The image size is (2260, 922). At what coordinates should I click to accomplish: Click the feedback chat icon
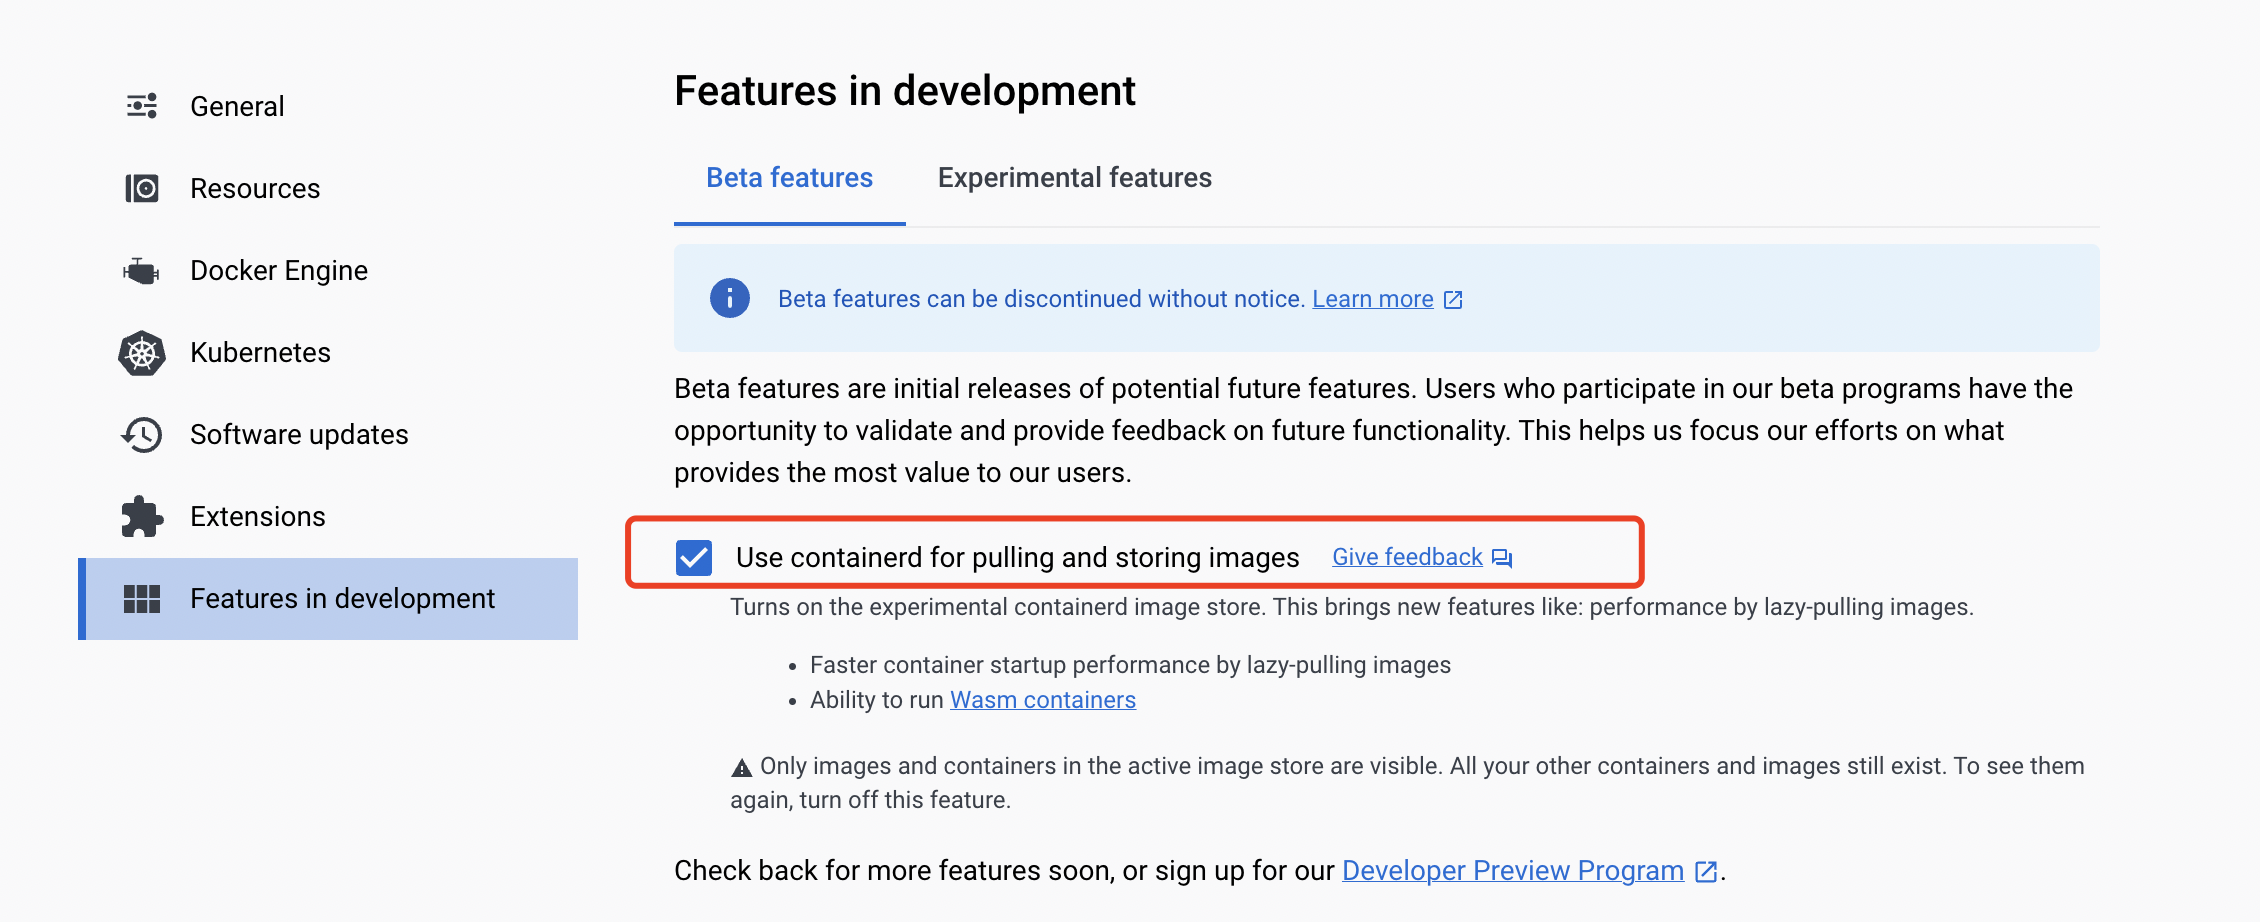(1502, 558)
